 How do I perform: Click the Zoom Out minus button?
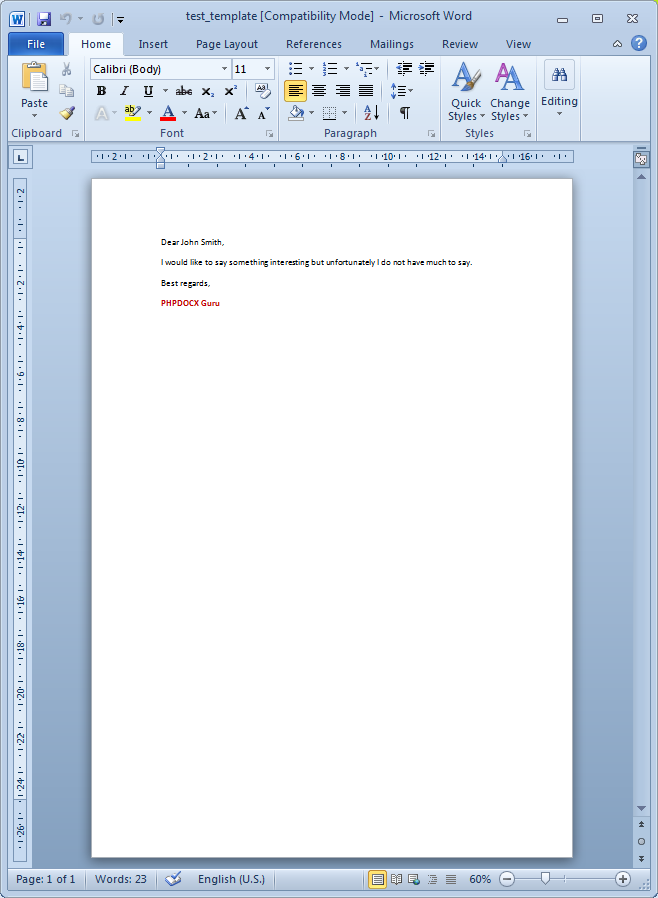507,879
